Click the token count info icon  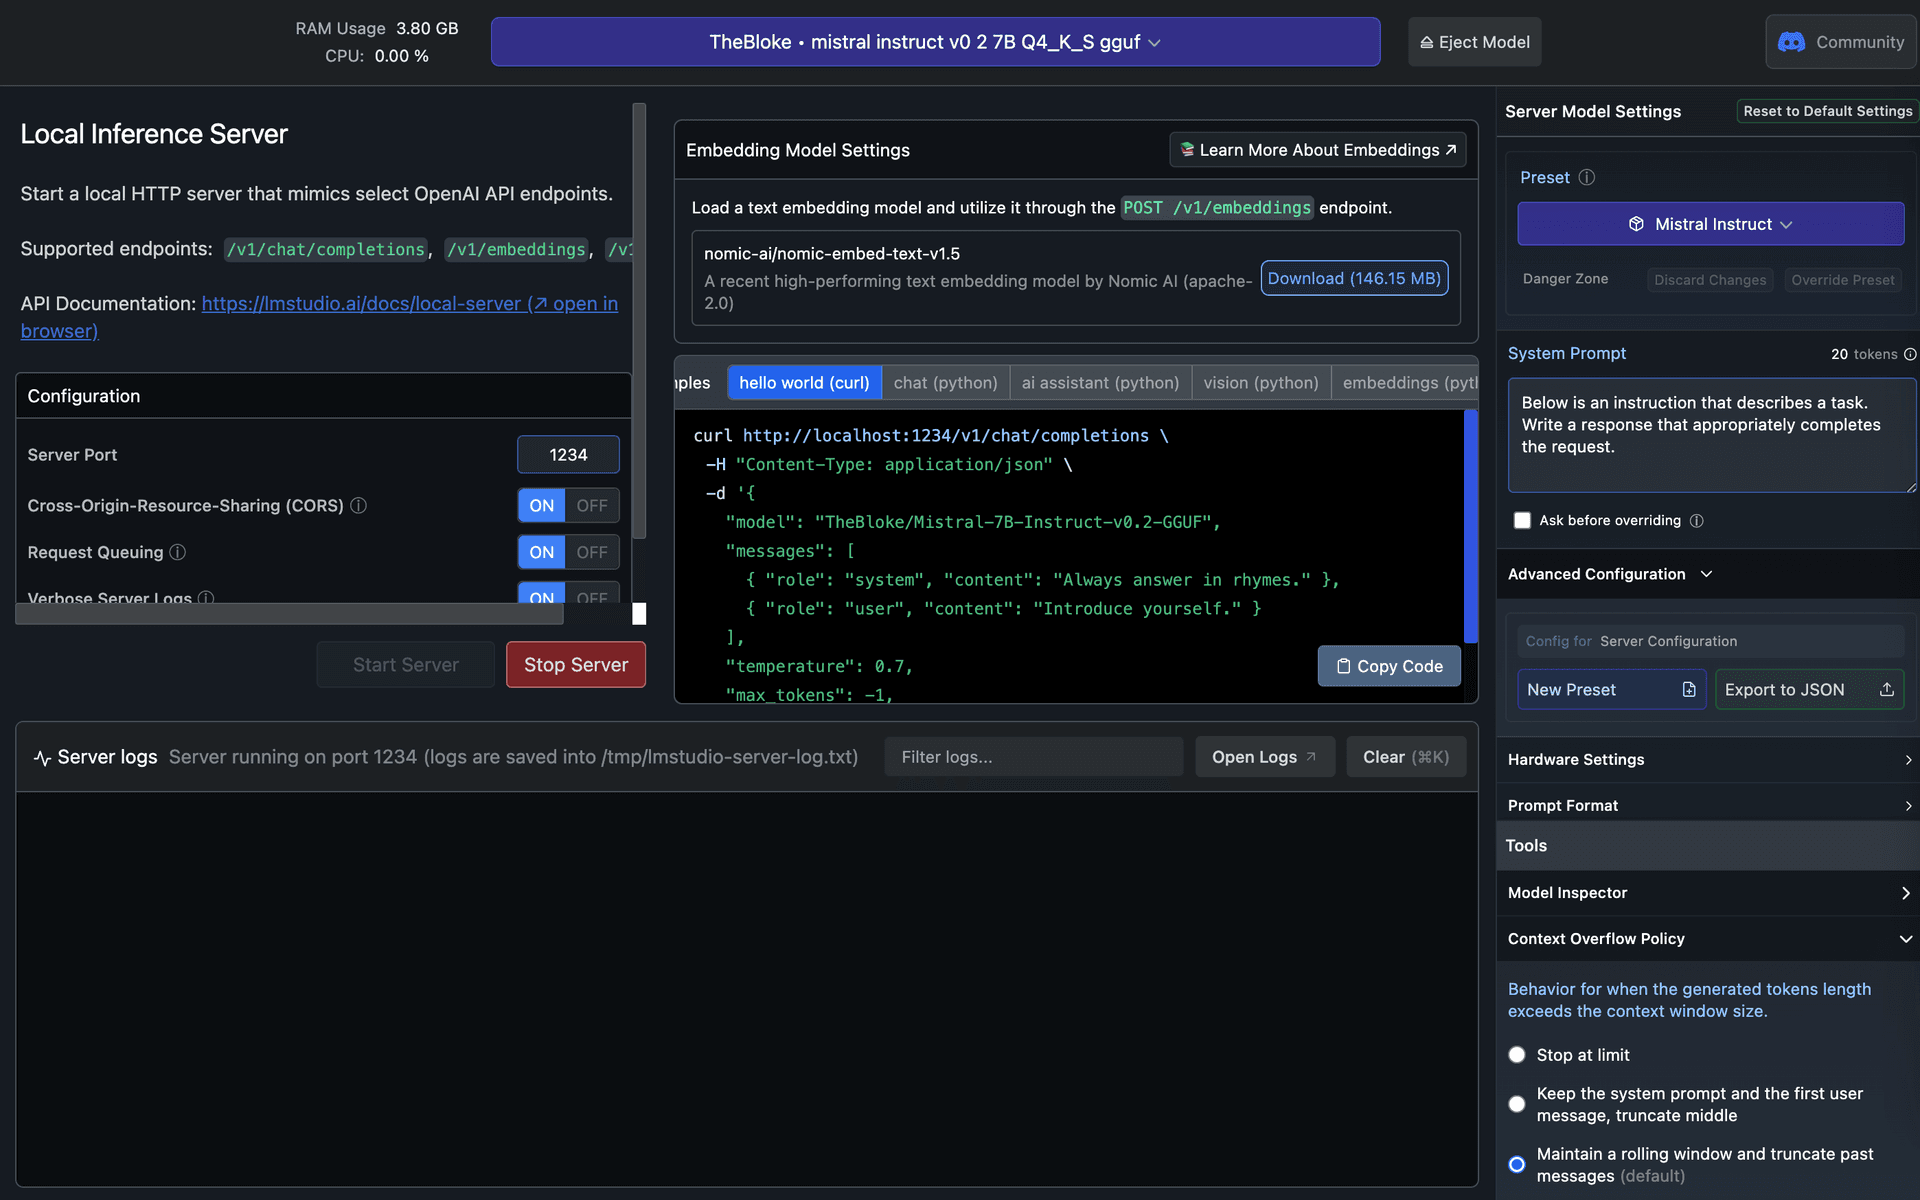pyautogui.click(x=1910, y=354)
